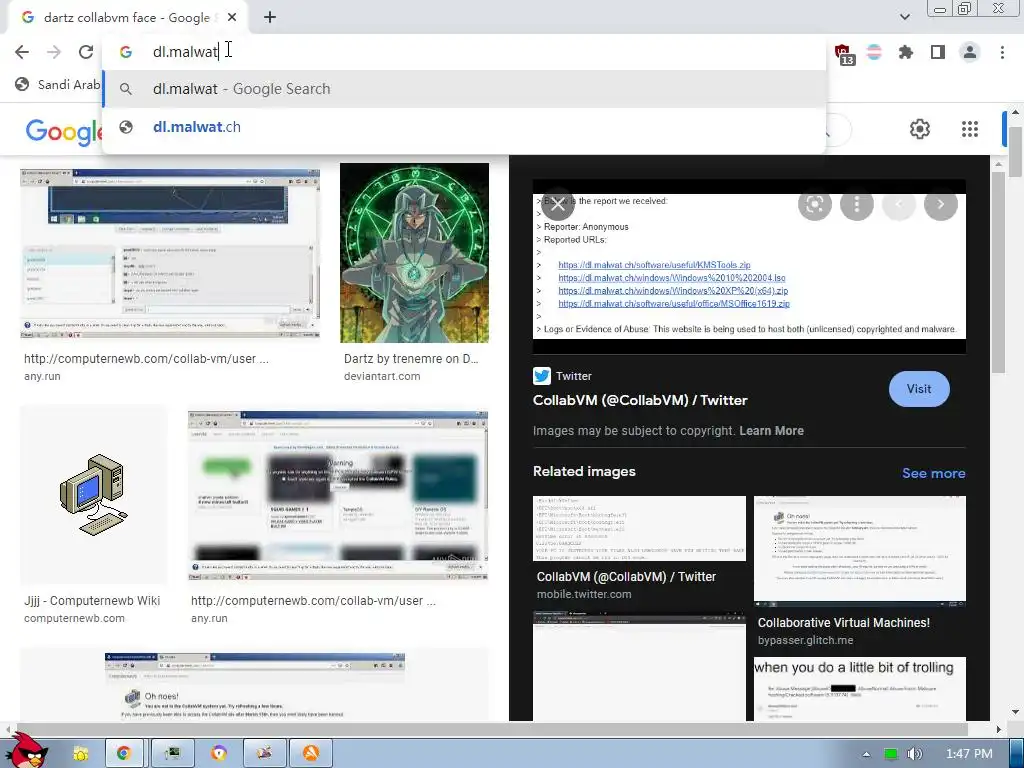Image resolution: width=1024 pixels, height=768 pixels.
Task: Click the forward navigation arrow
Action: pyautogui.click(x=54, y=52)
